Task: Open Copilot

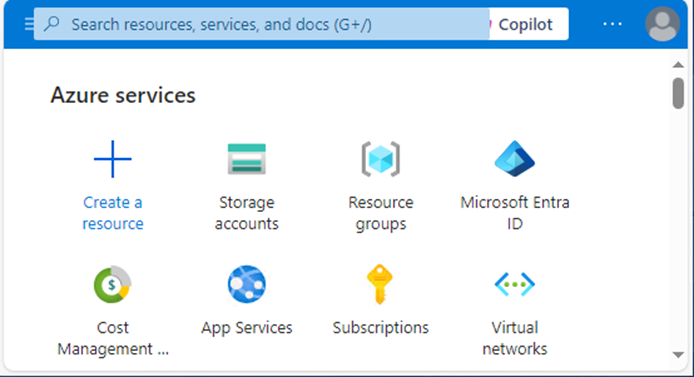Action: [529, 24]
